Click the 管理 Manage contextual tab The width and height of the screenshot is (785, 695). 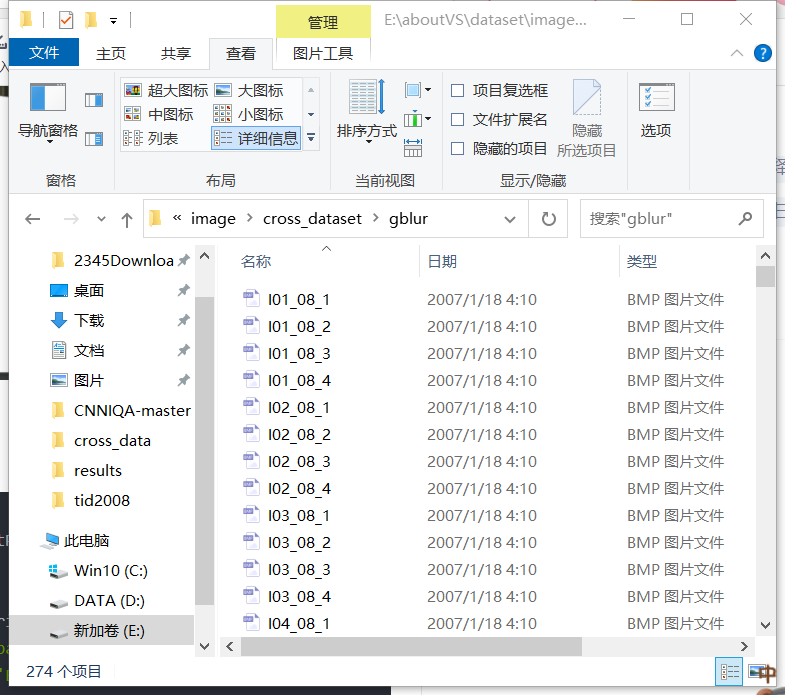point(323,22)
